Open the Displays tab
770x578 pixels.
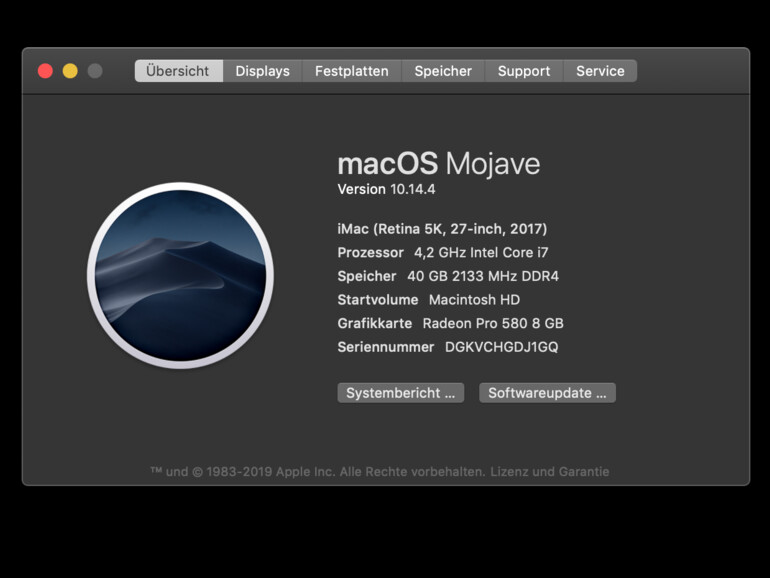pos(263,71)
